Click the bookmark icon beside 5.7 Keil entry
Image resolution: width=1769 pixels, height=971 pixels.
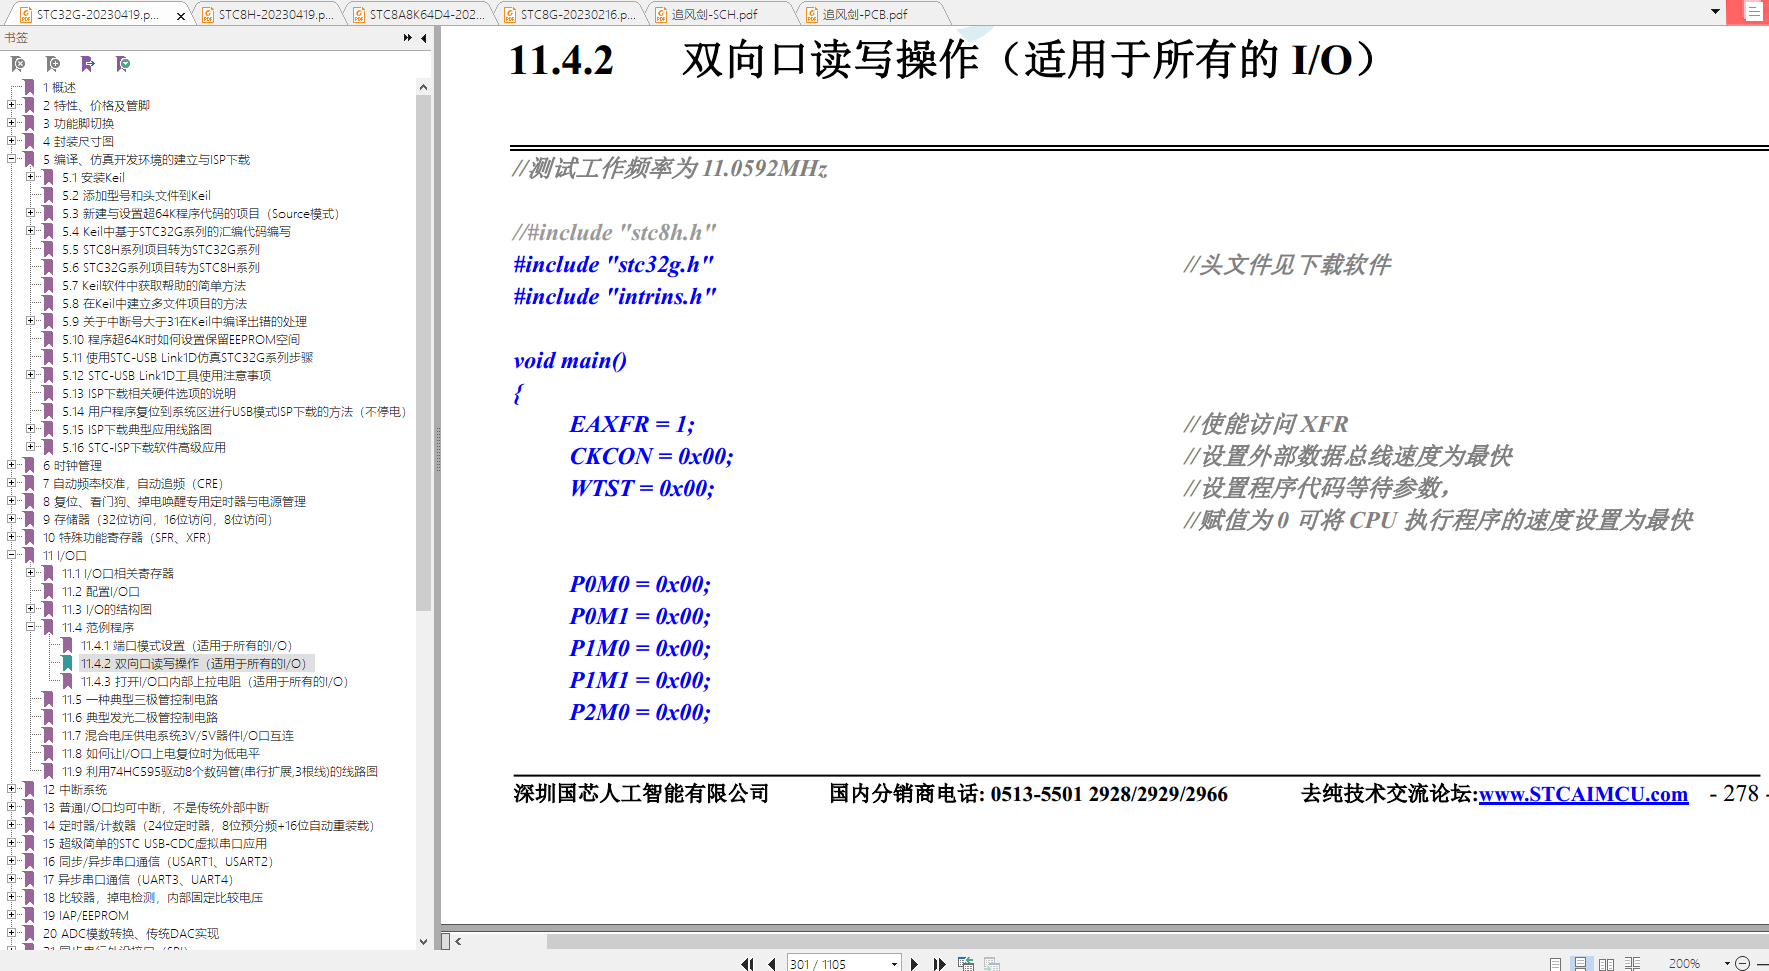[x=48, y=286]
